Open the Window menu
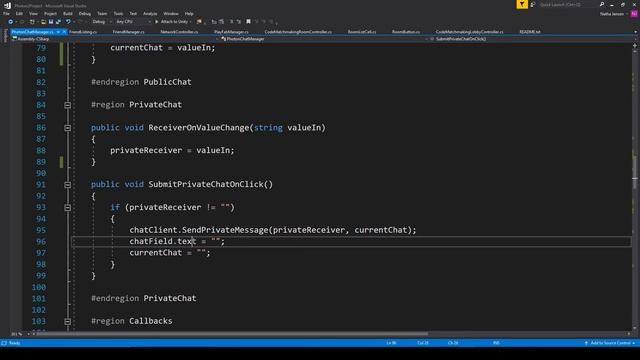The width and height of the screenshot is (640, 360). point(171,13)
